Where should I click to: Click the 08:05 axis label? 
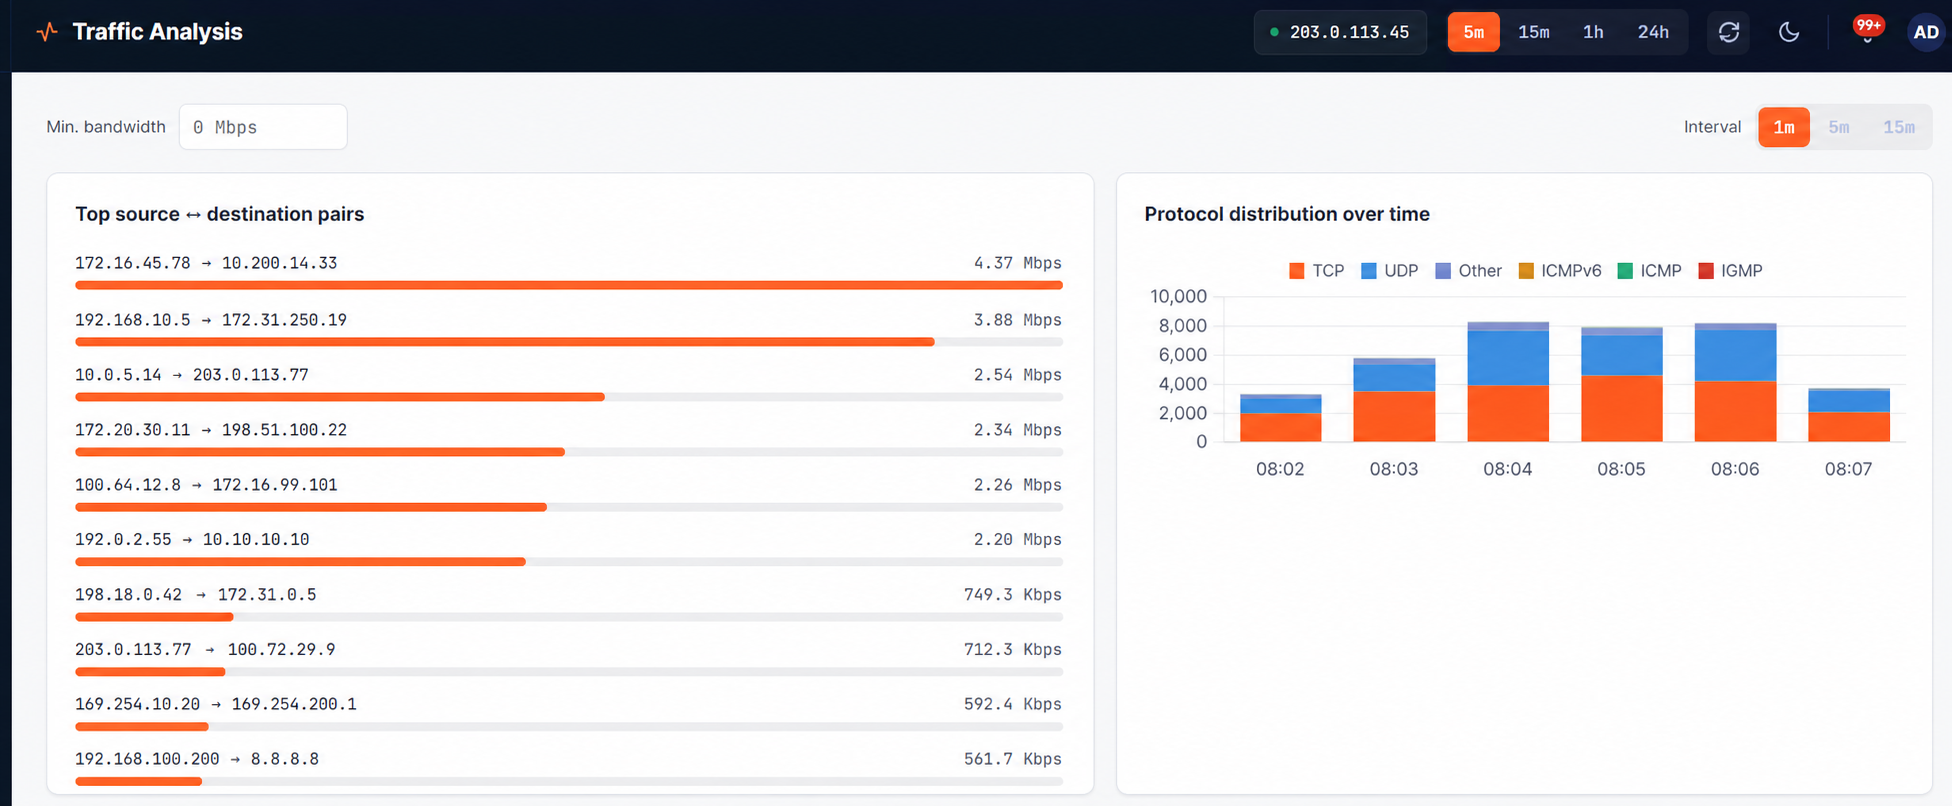tap(1621, 469)
